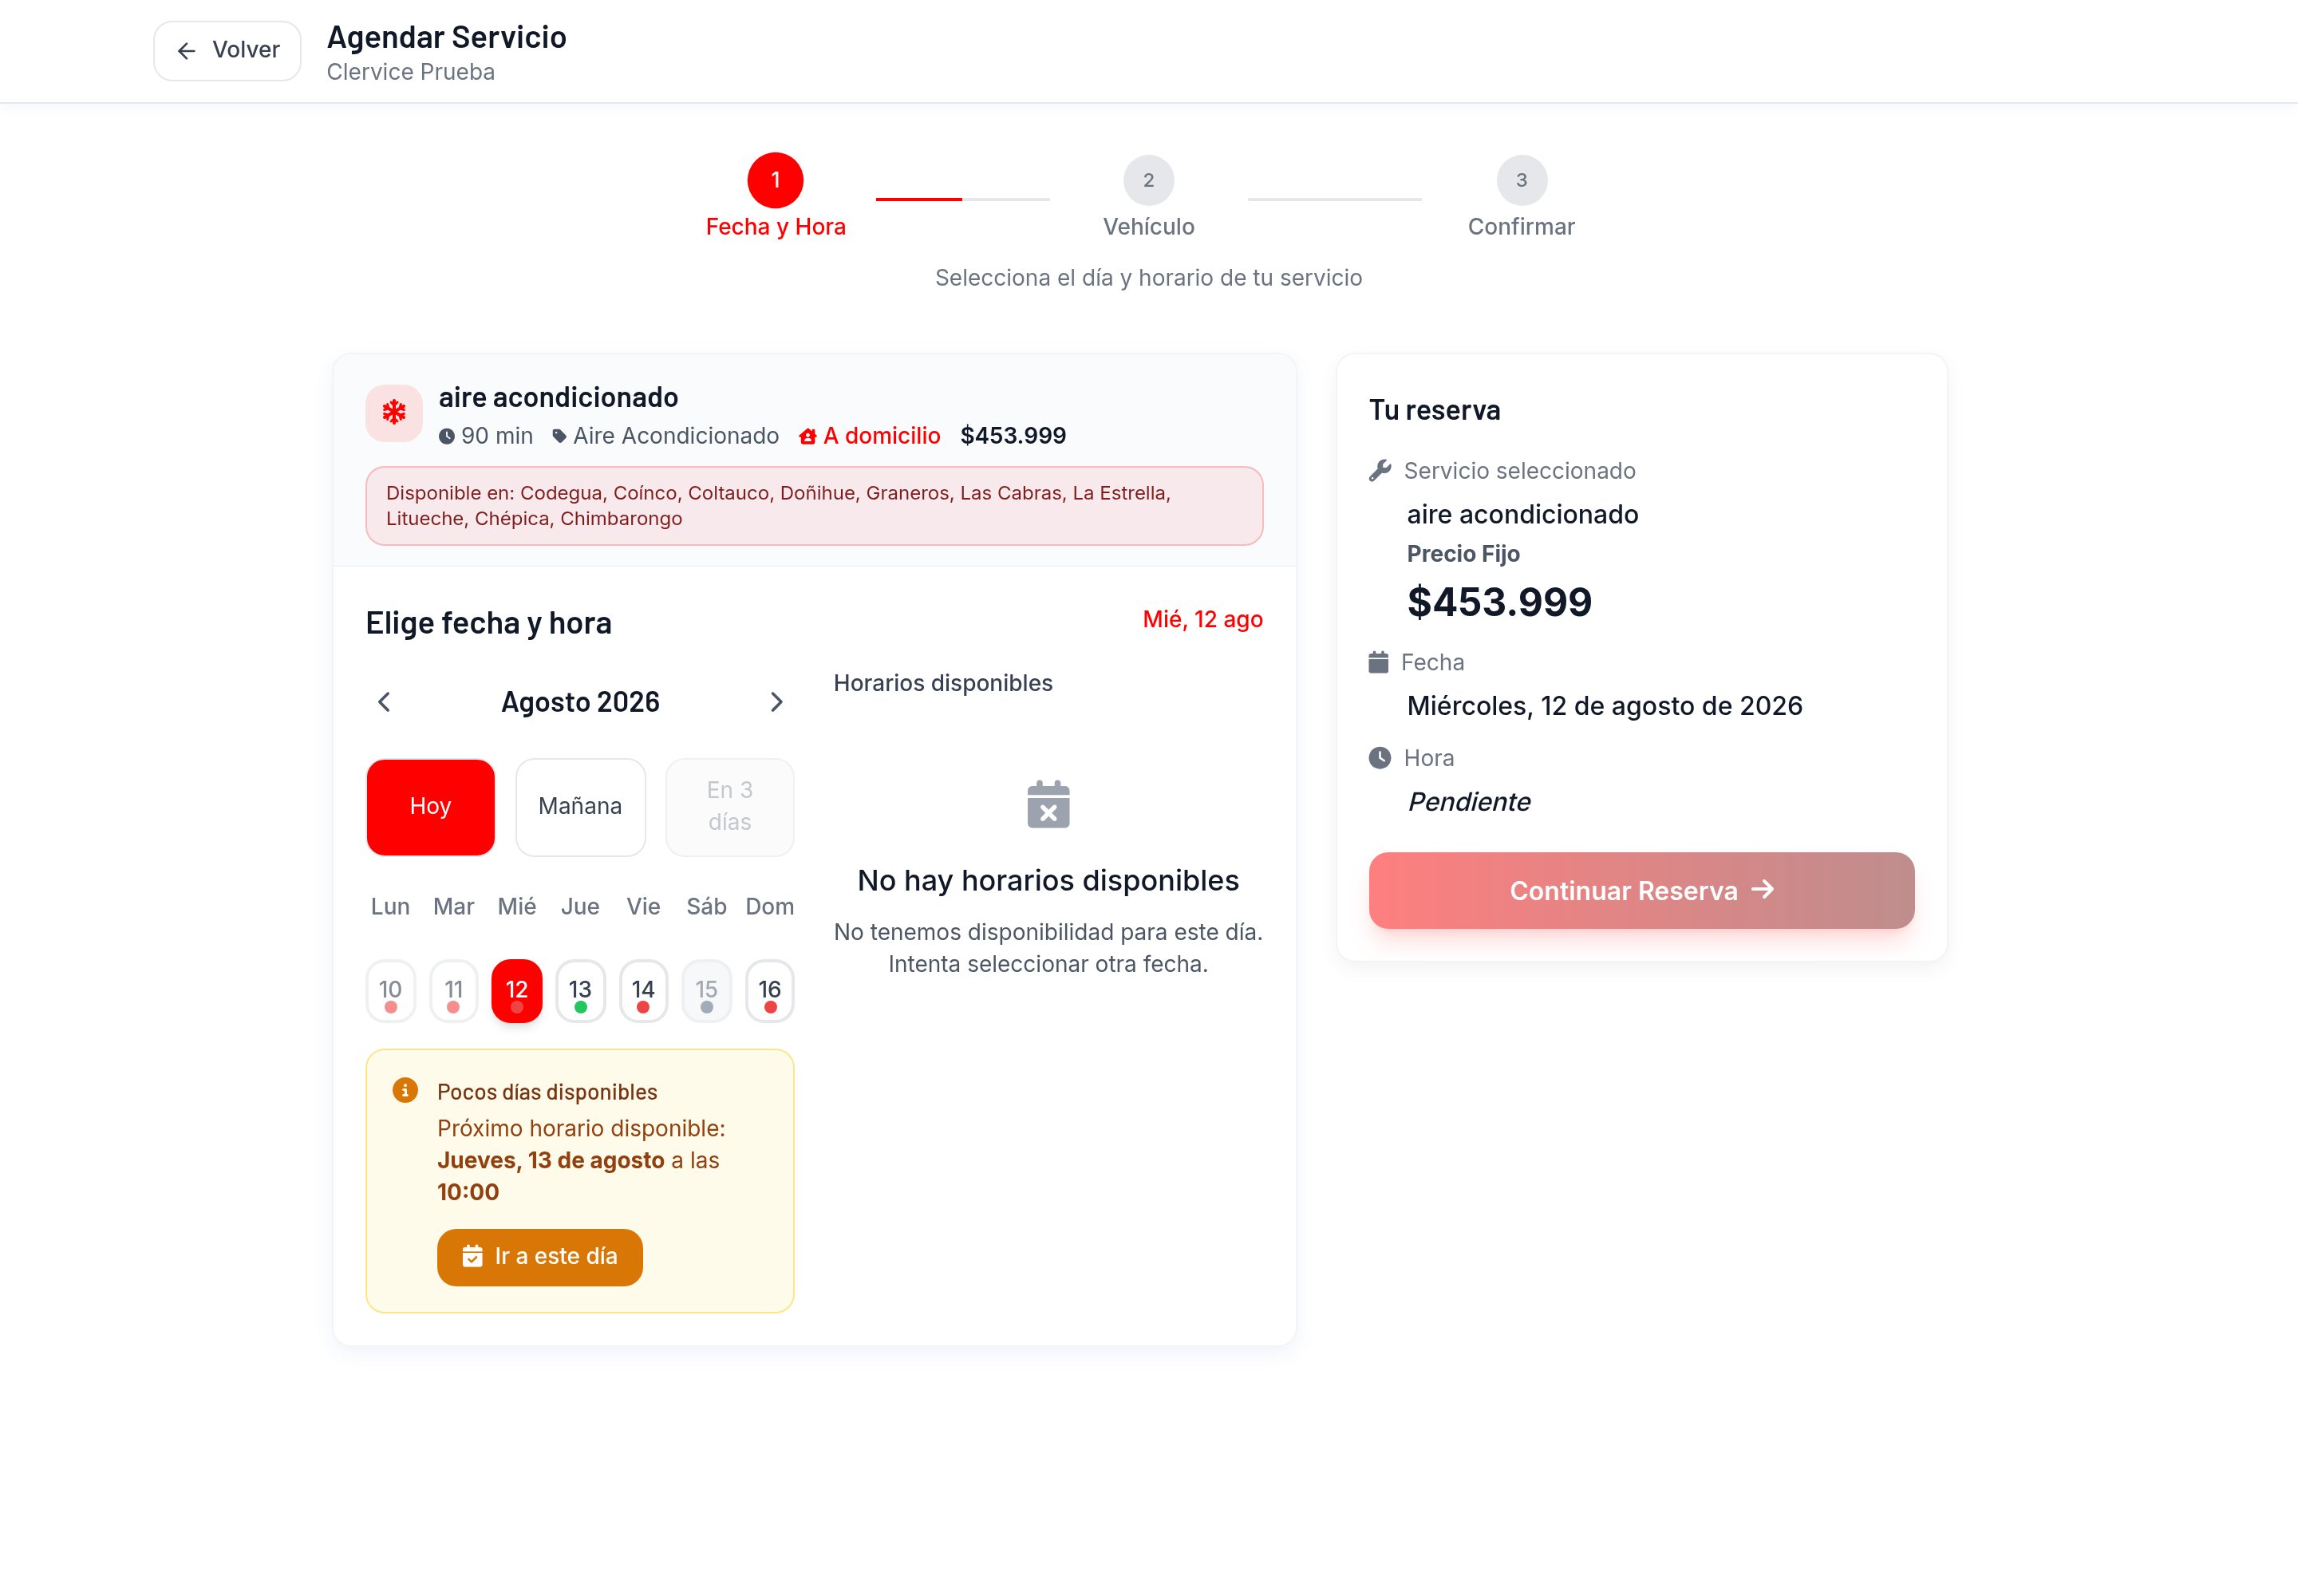Advance to next month with right chevron
2298x1596 pixels.
pos(776,702)
